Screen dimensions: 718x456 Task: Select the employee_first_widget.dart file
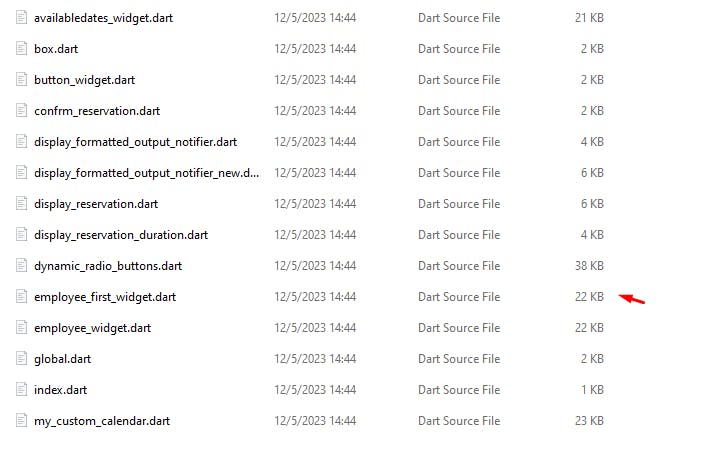(105, 297)
